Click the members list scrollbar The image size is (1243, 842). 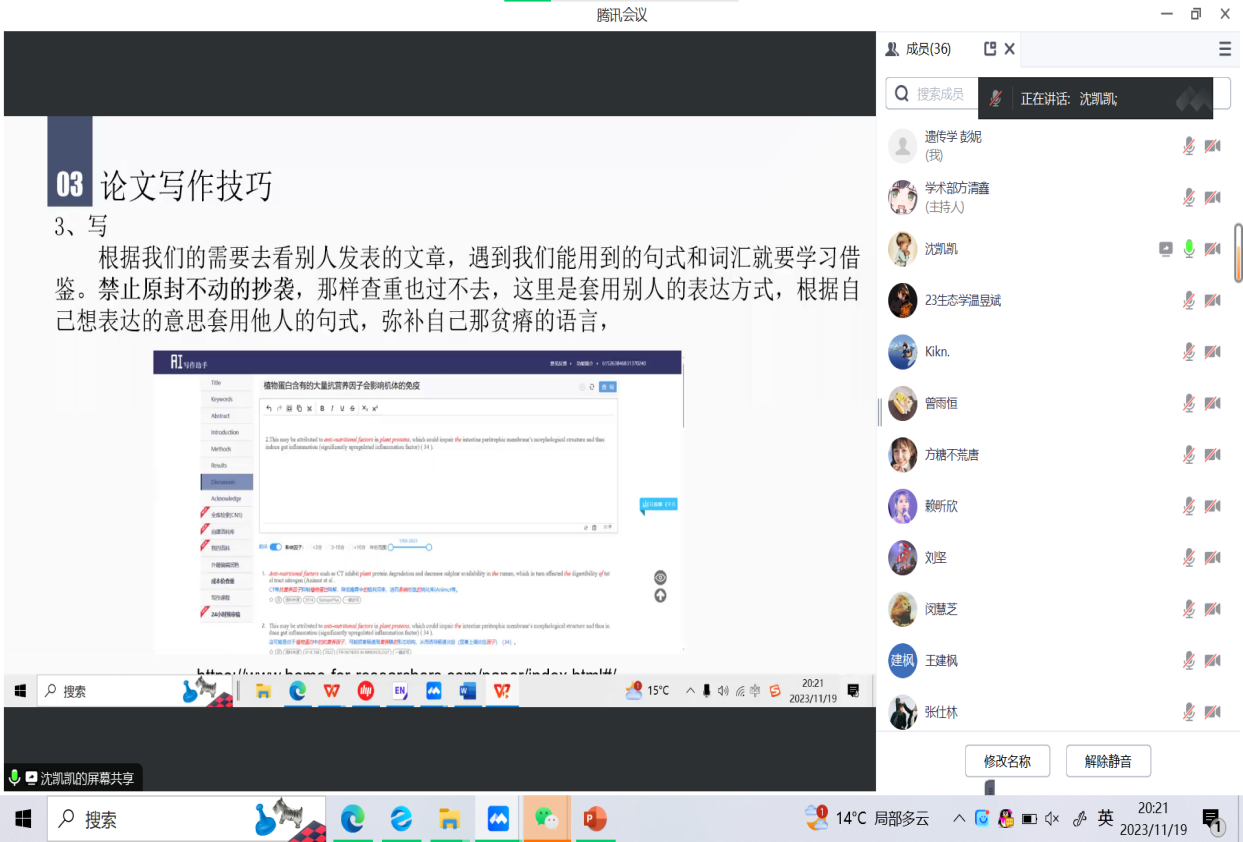click(1238, 251)
